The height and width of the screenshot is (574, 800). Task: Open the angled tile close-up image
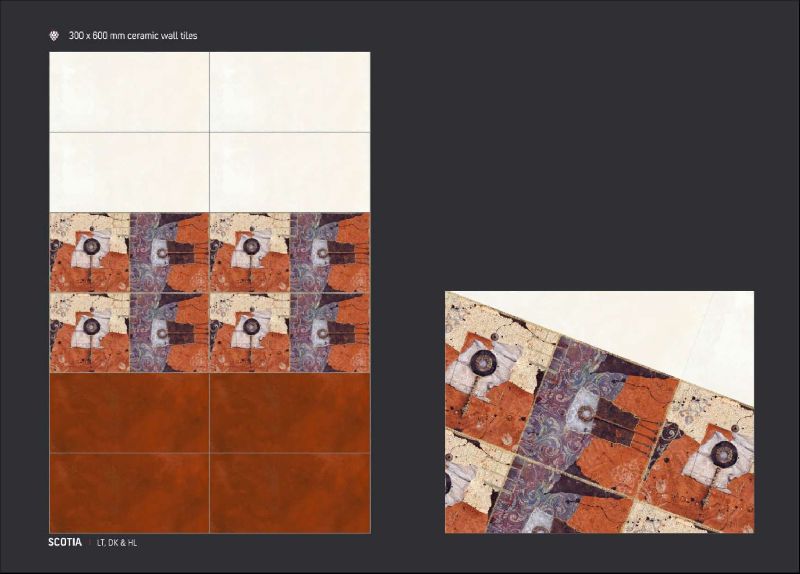coord(599,412)
